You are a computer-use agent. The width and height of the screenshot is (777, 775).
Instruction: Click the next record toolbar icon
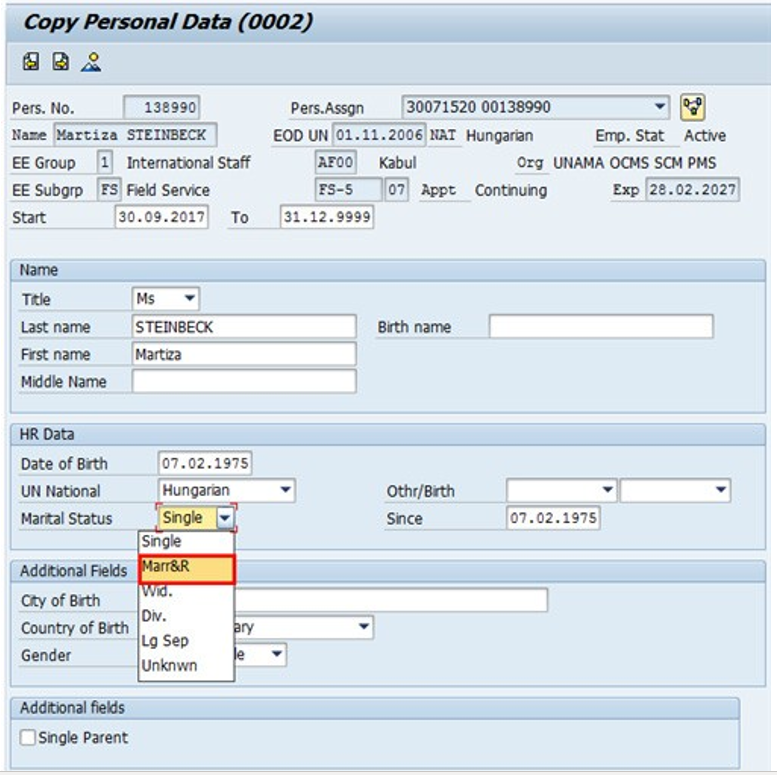[61, 62]
